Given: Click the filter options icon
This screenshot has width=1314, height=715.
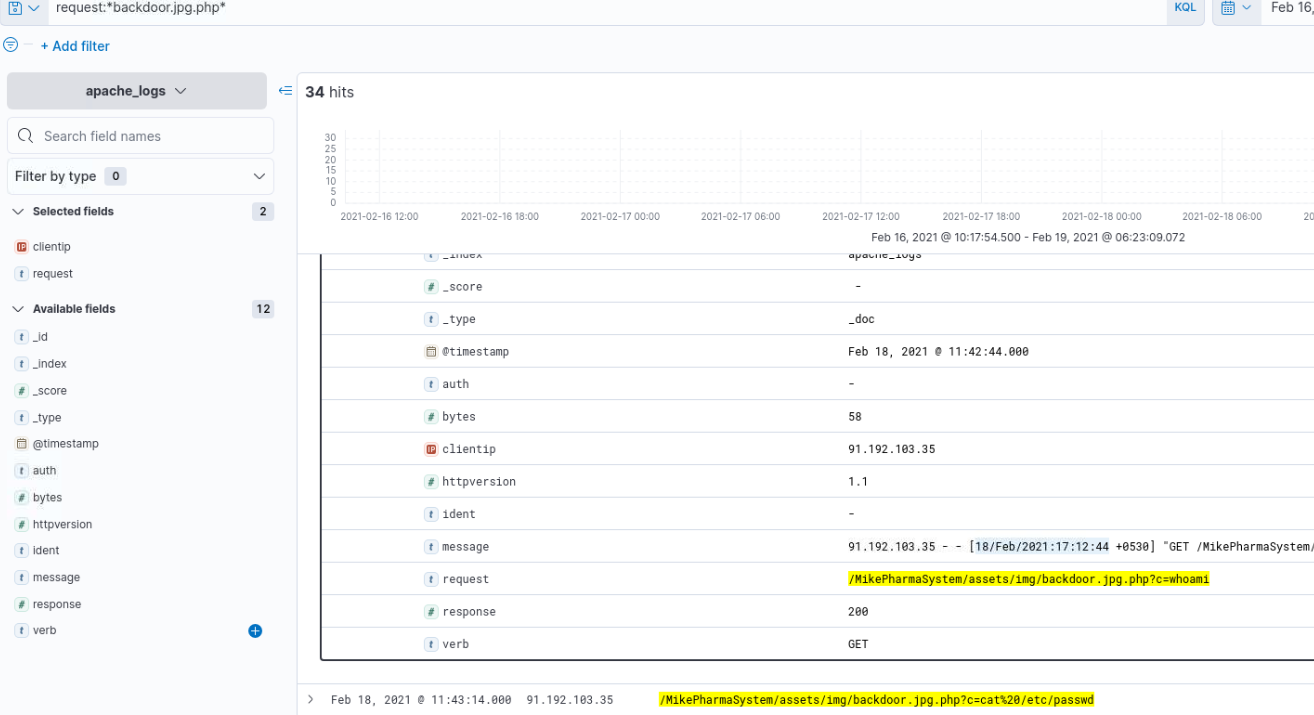Looking at the screenshot, I should [x=11, y=45].
